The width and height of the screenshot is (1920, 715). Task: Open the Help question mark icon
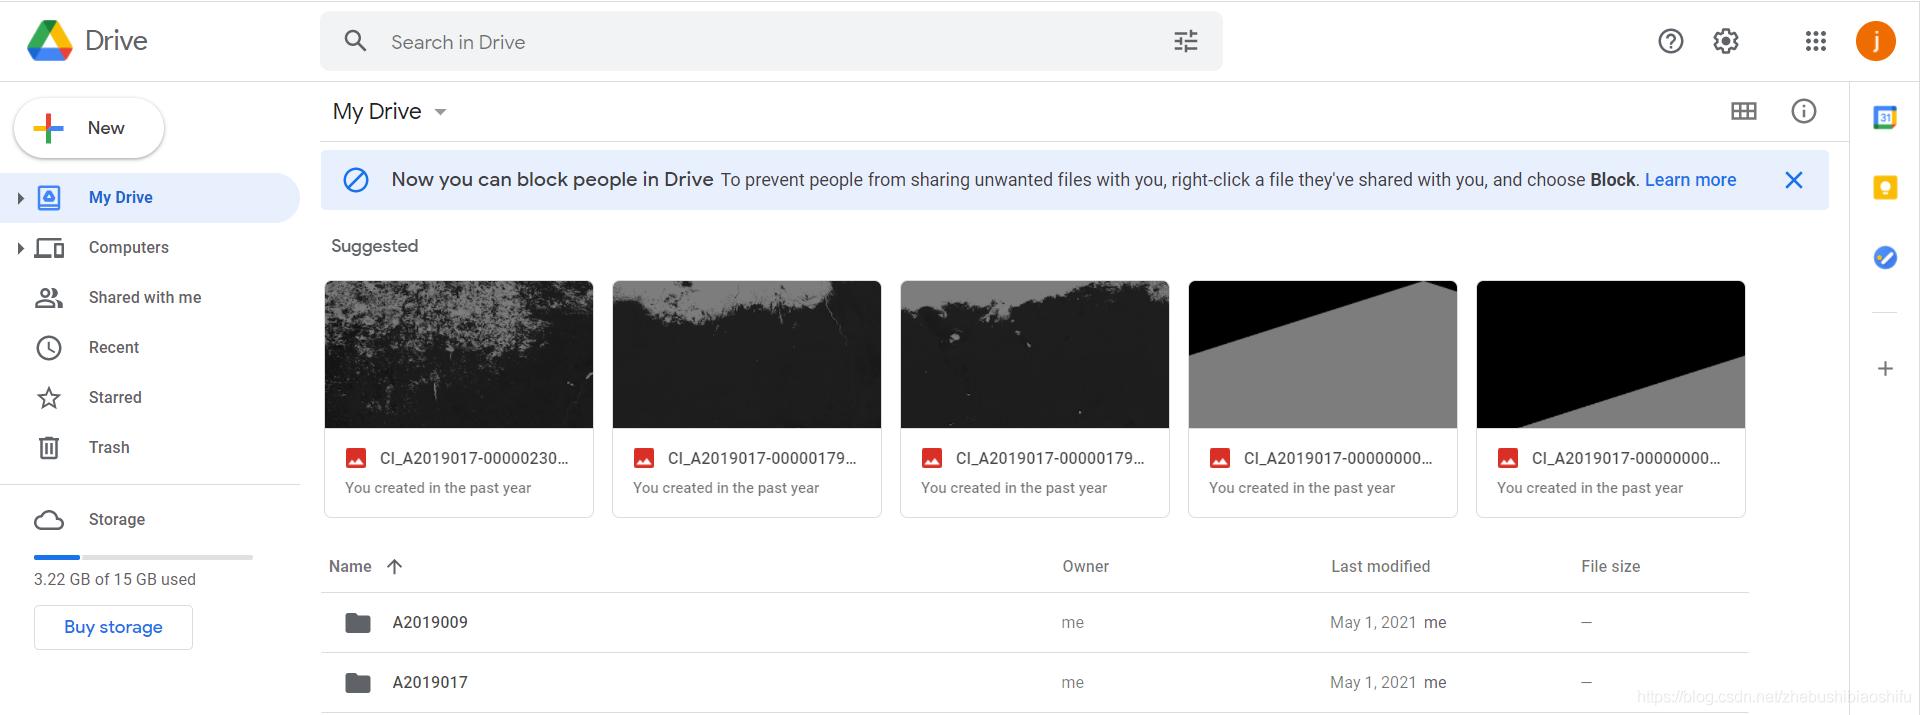[1670, 41]
